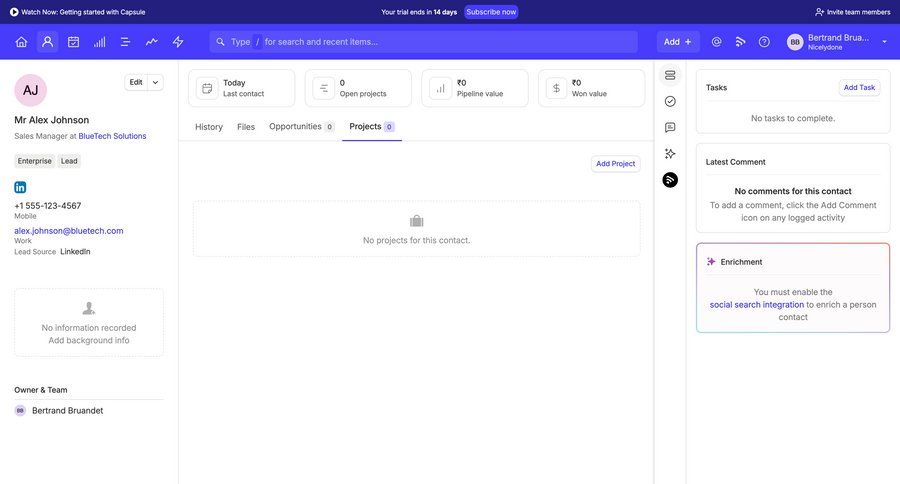The width and height of the screenshot is (900, 484).
Task: Go to the Home dashboard icon
Action: coord(21,42)
